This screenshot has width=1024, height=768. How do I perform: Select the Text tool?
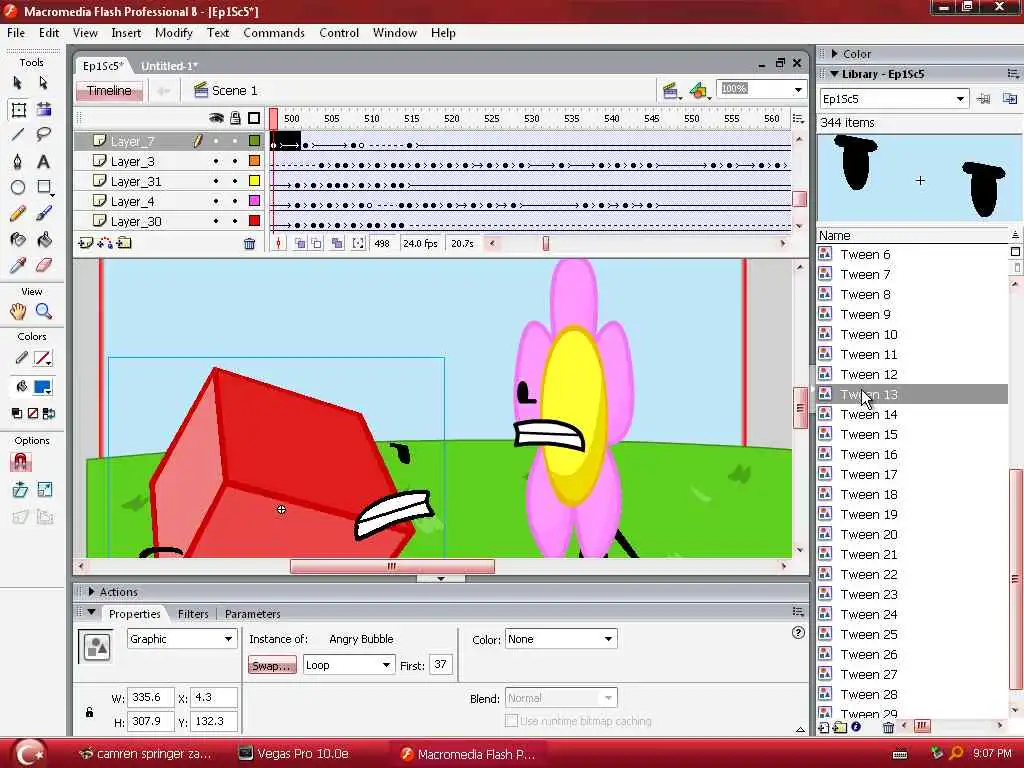(x=44, y=161)
